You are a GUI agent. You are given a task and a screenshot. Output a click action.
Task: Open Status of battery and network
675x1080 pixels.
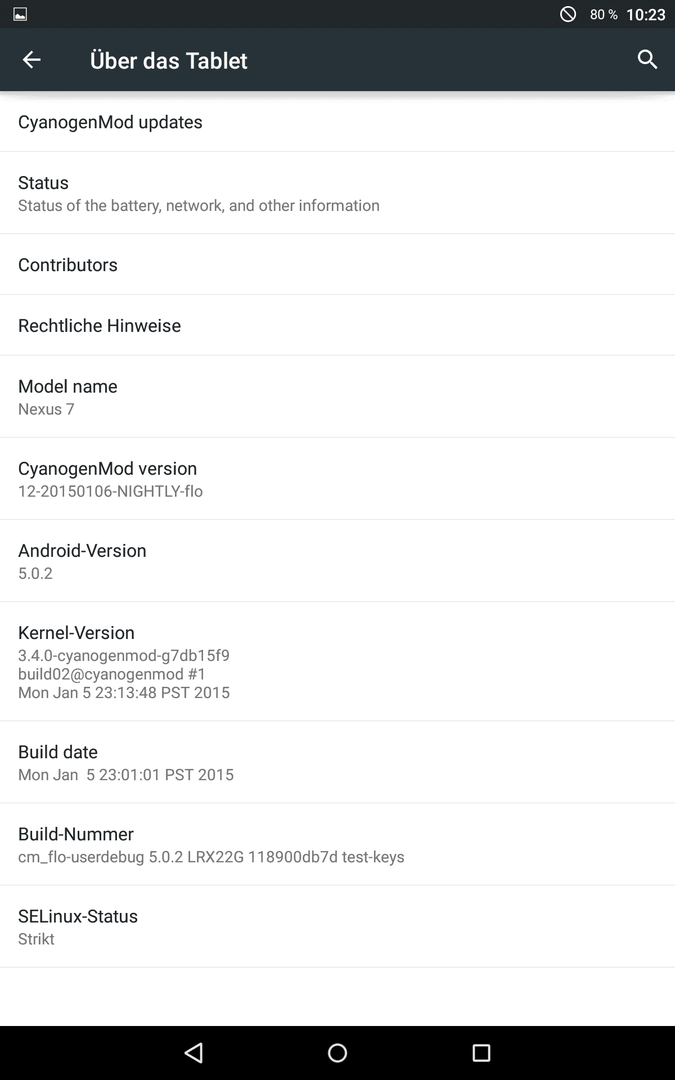[338, 193]
